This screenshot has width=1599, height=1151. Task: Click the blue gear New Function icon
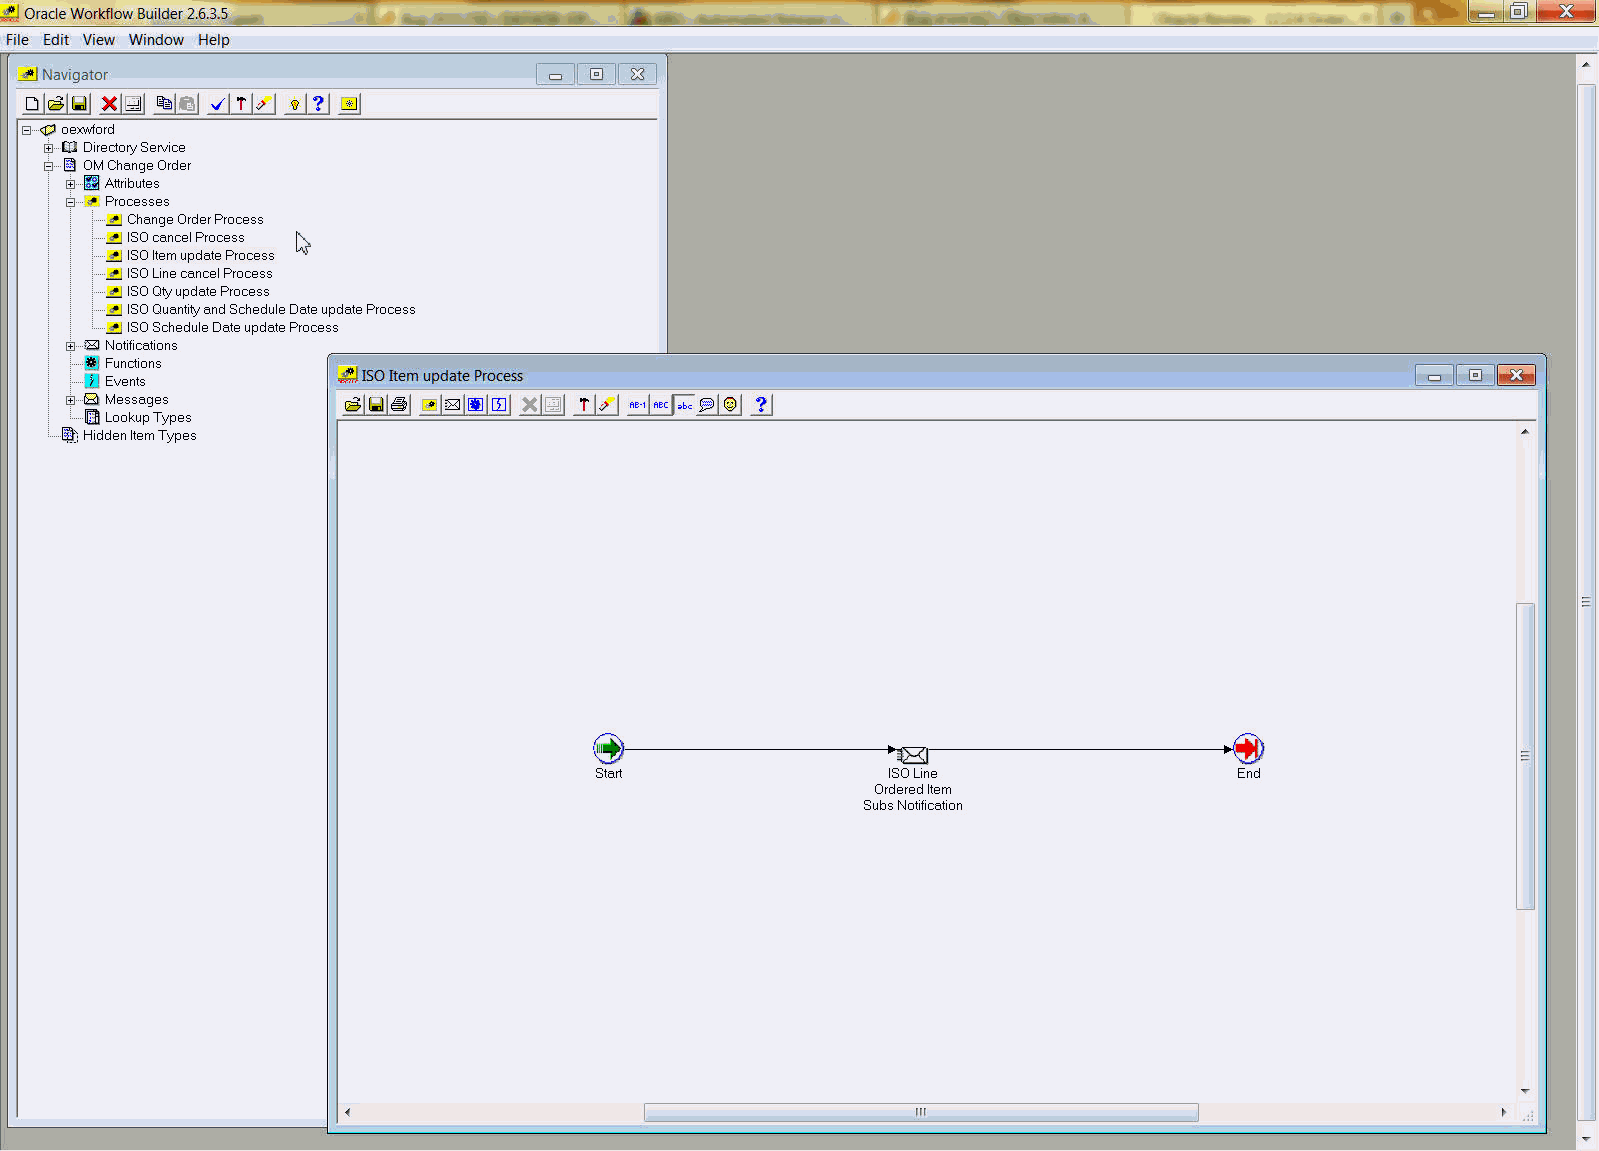click(x=475, y=405)
